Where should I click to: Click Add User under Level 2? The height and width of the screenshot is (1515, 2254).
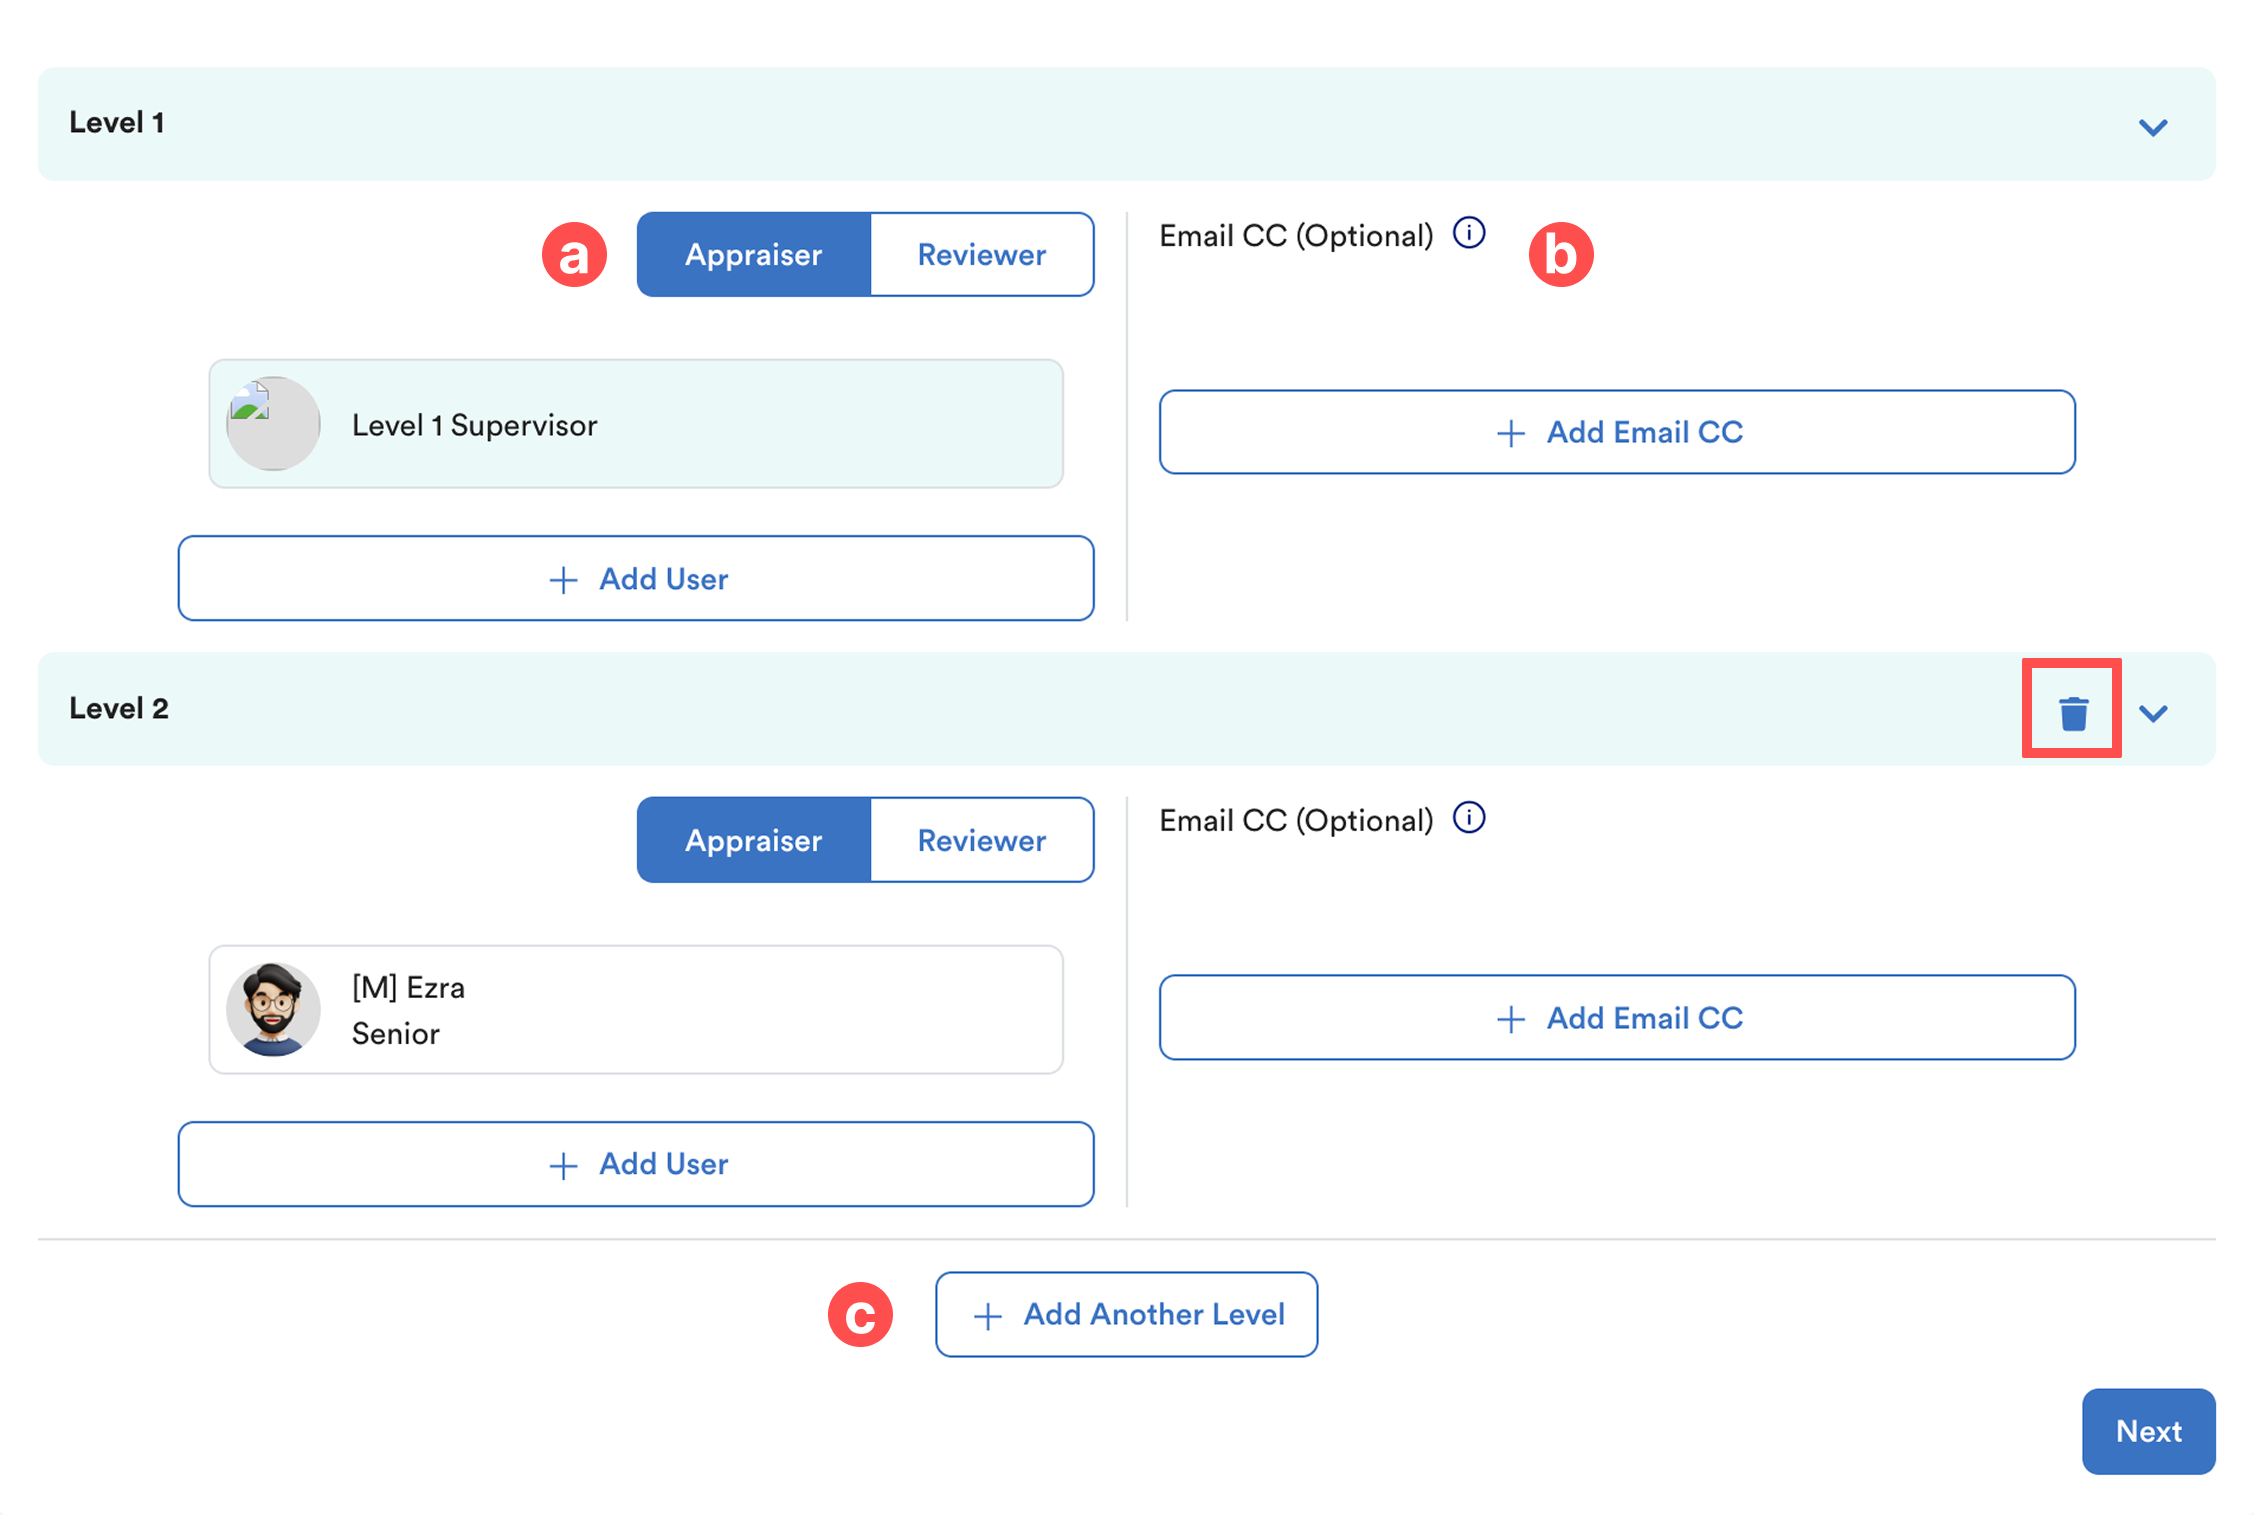(x=636, y=1164)
